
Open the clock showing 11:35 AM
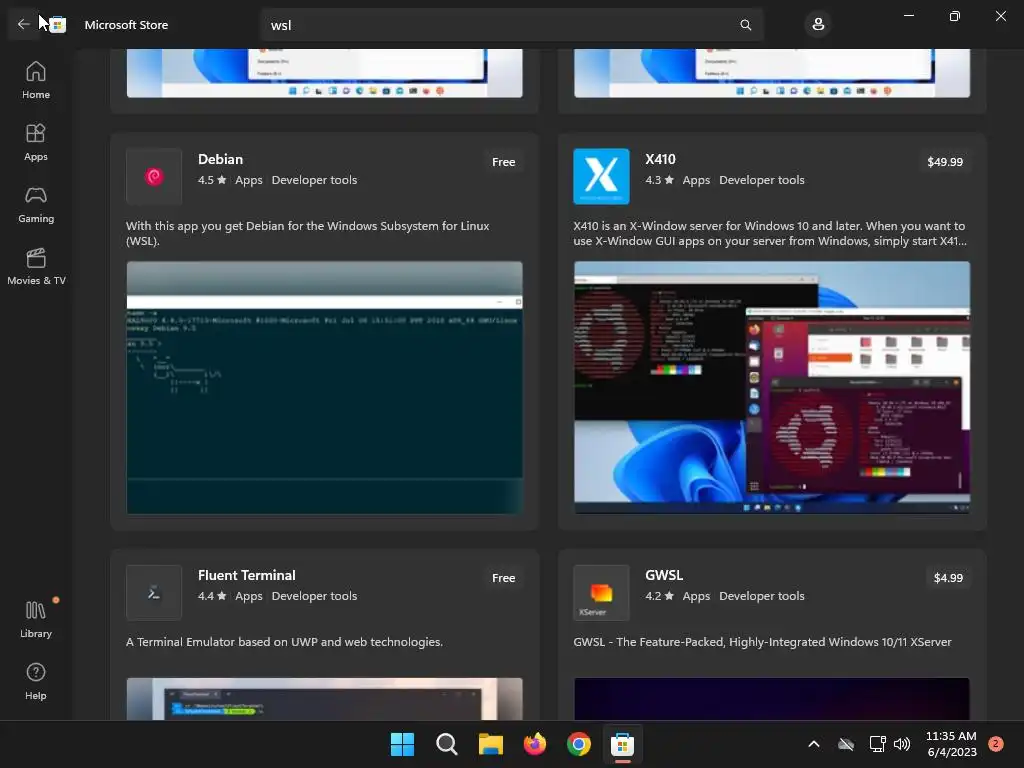[952, 744]
